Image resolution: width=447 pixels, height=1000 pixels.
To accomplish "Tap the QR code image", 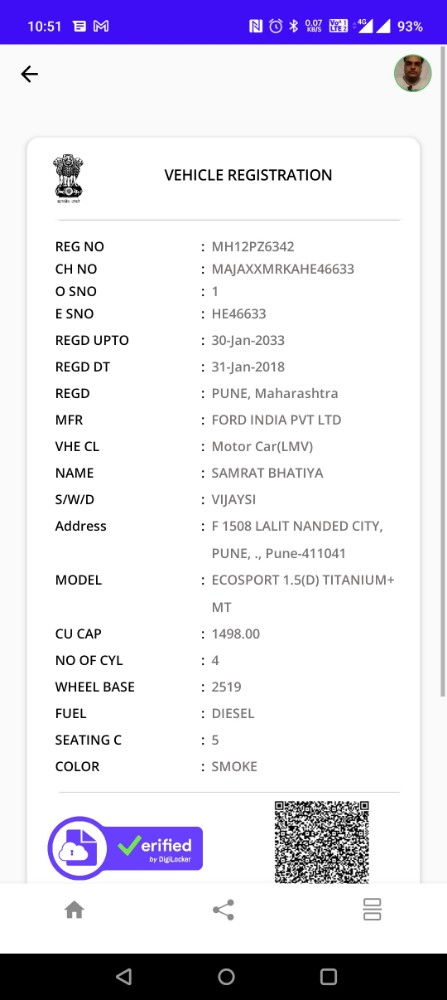I will (322, 842).
